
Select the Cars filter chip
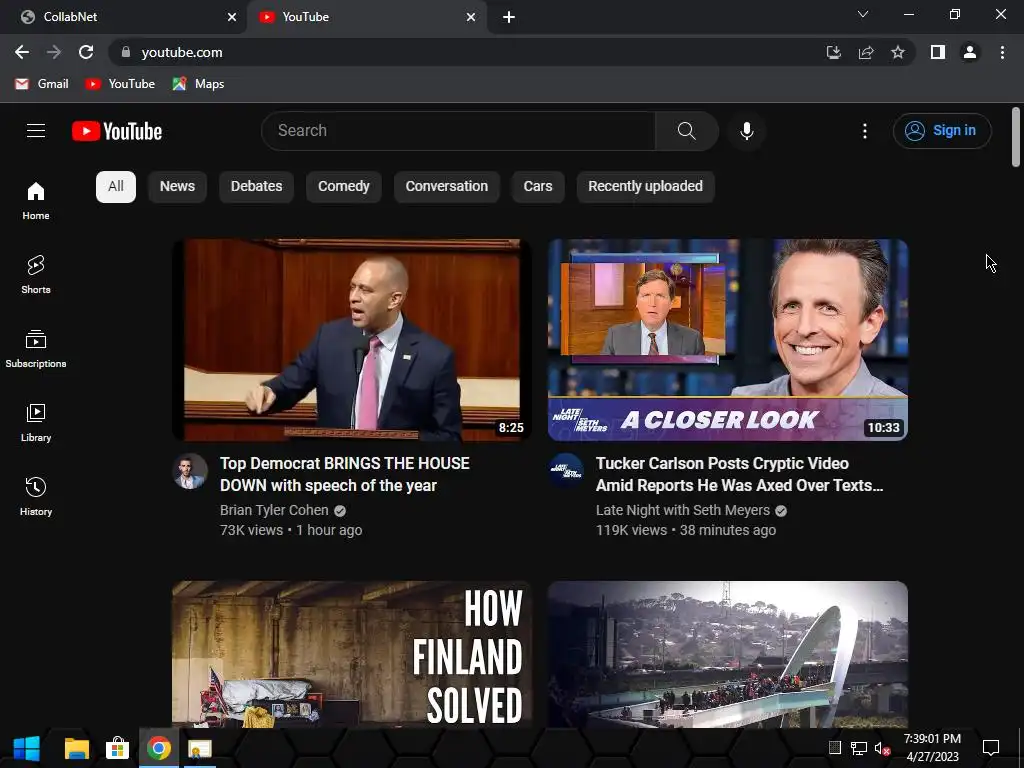click(538, 187)
